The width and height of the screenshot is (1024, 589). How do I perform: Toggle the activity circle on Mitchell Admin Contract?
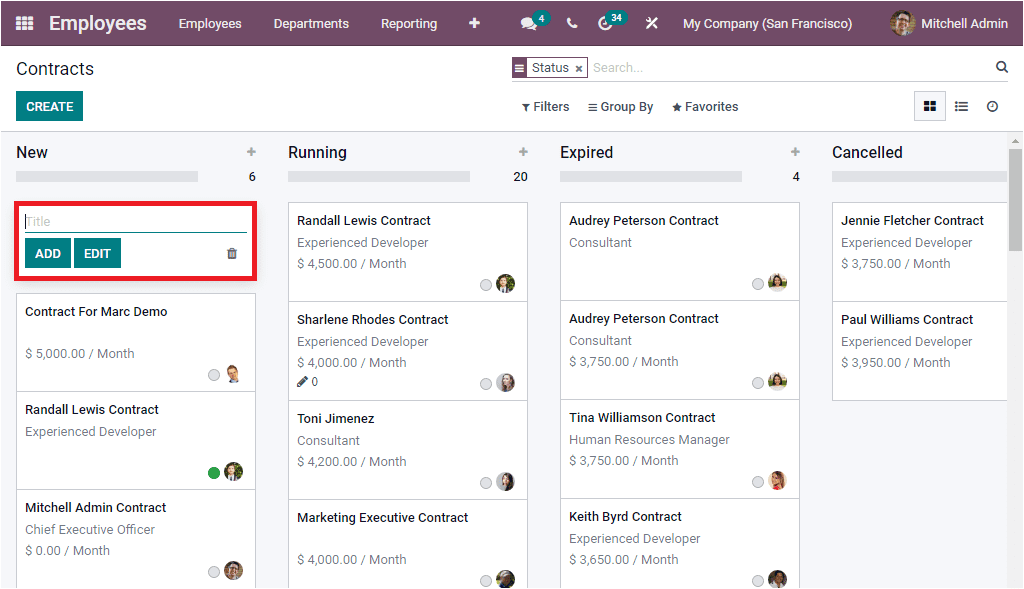[x=213, y=571]
